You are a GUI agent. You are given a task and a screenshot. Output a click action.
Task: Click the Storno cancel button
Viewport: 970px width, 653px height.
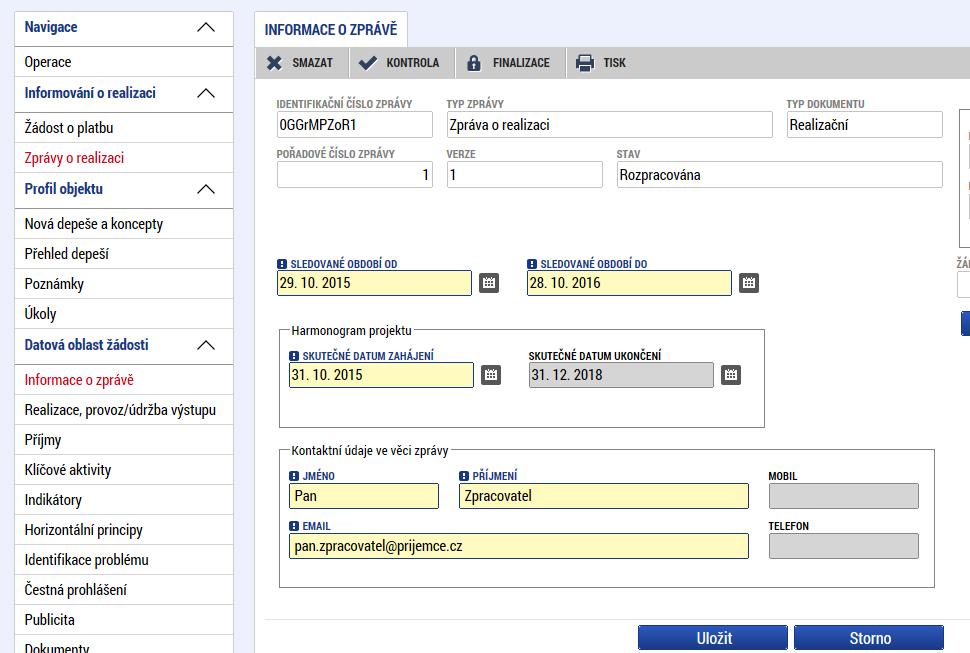(x=869, y=638)
